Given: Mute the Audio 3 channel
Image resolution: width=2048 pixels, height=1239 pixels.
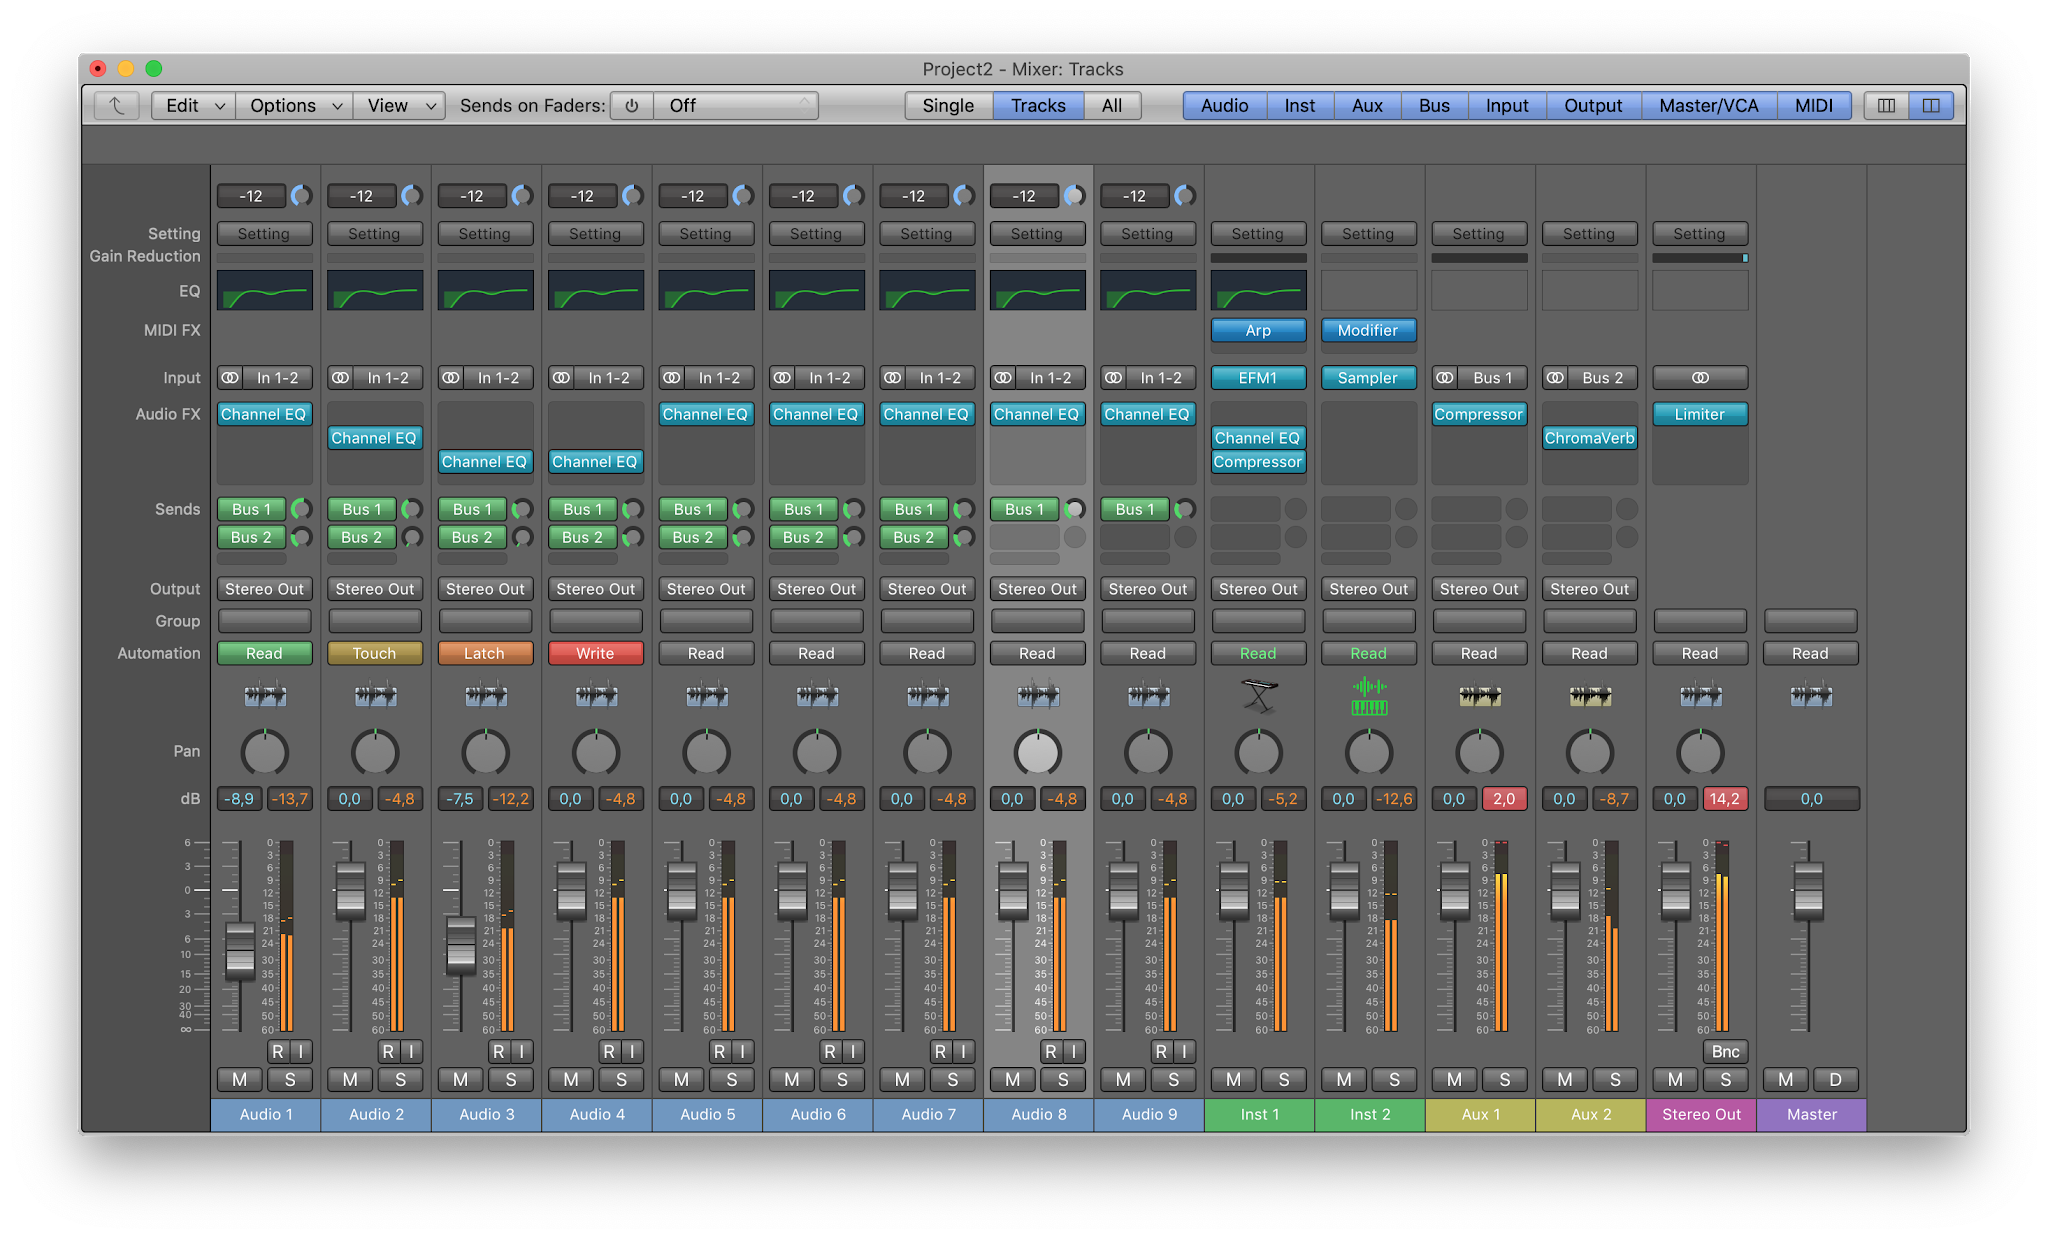Looking at the screenshot, I should tap(460, 1079).
